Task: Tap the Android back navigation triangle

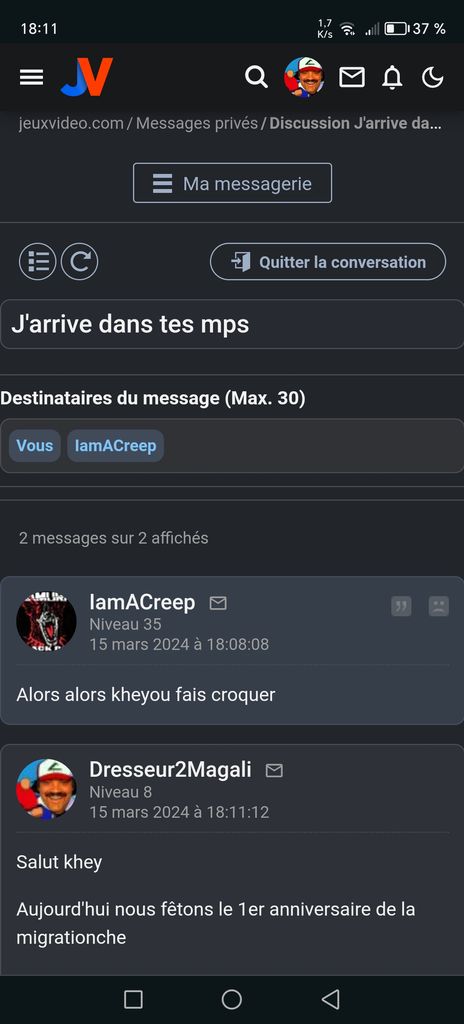Action: (331, 999)
